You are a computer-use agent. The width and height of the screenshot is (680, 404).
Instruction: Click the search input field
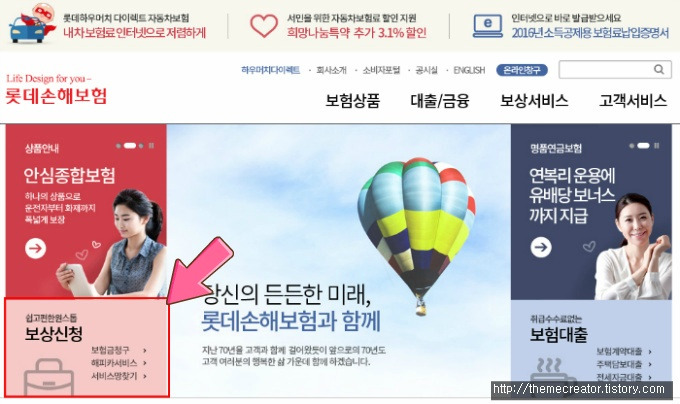606,69
